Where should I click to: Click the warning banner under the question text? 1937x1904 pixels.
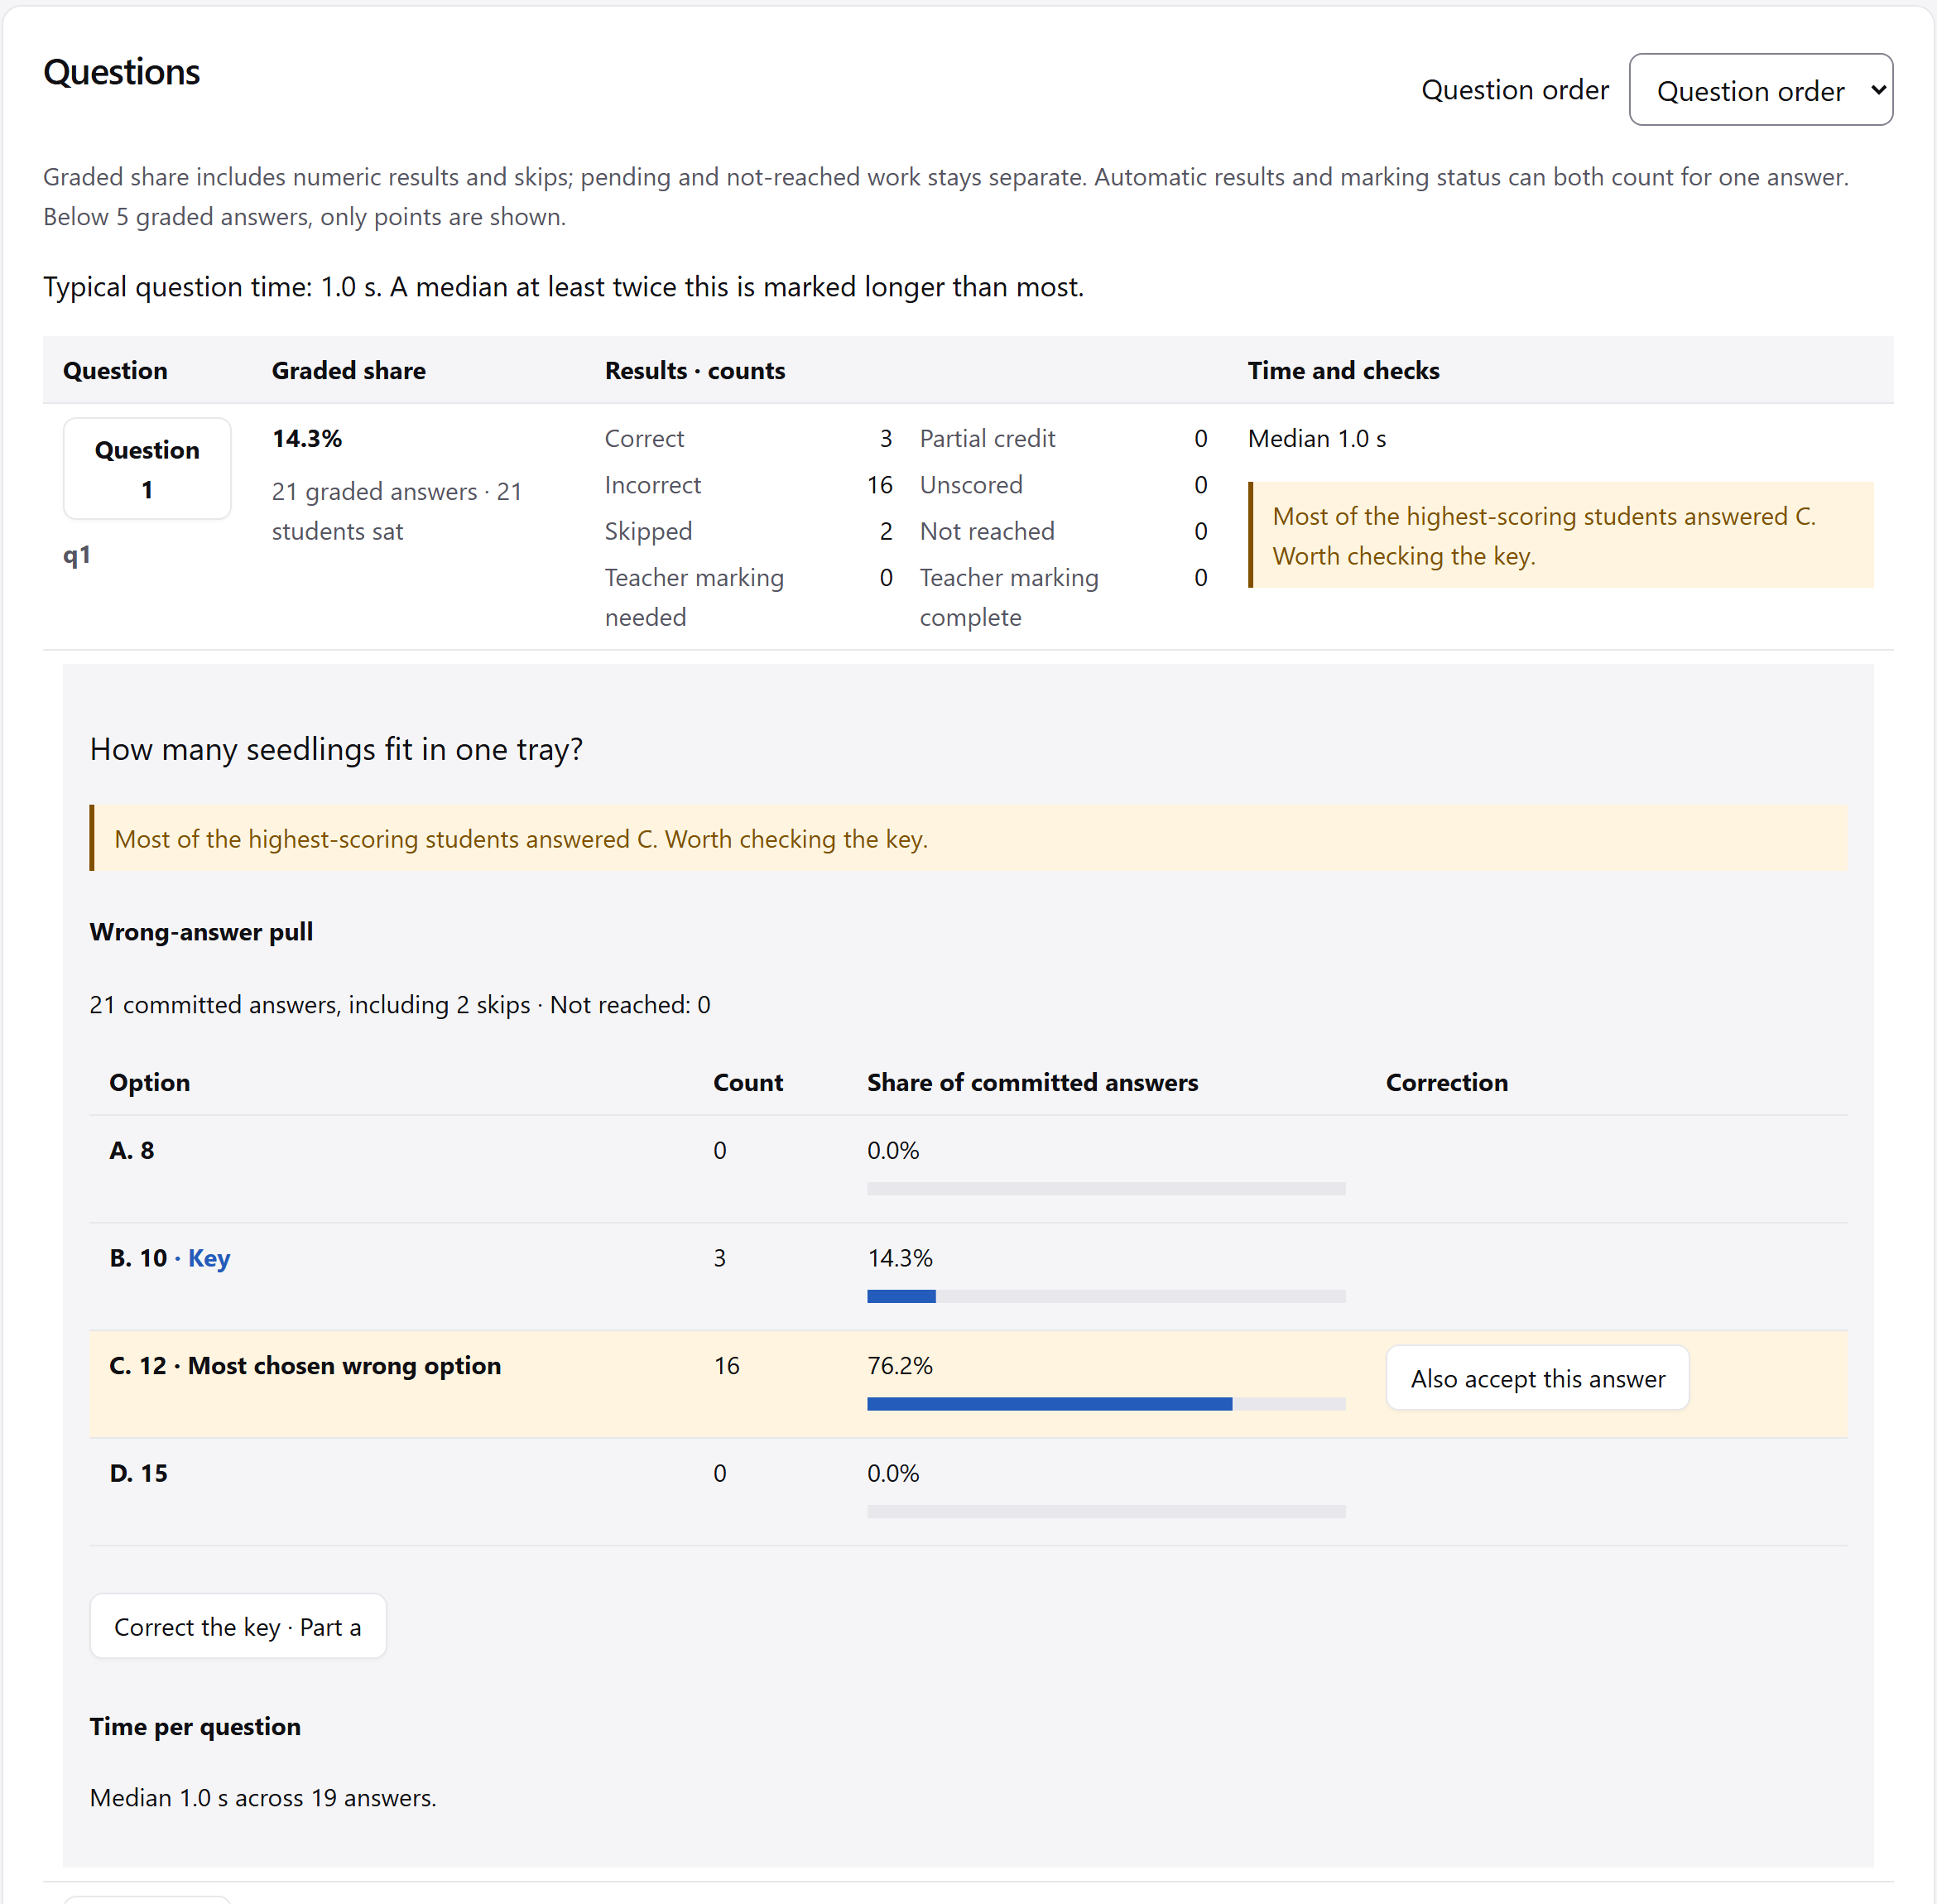pos(968,838)
